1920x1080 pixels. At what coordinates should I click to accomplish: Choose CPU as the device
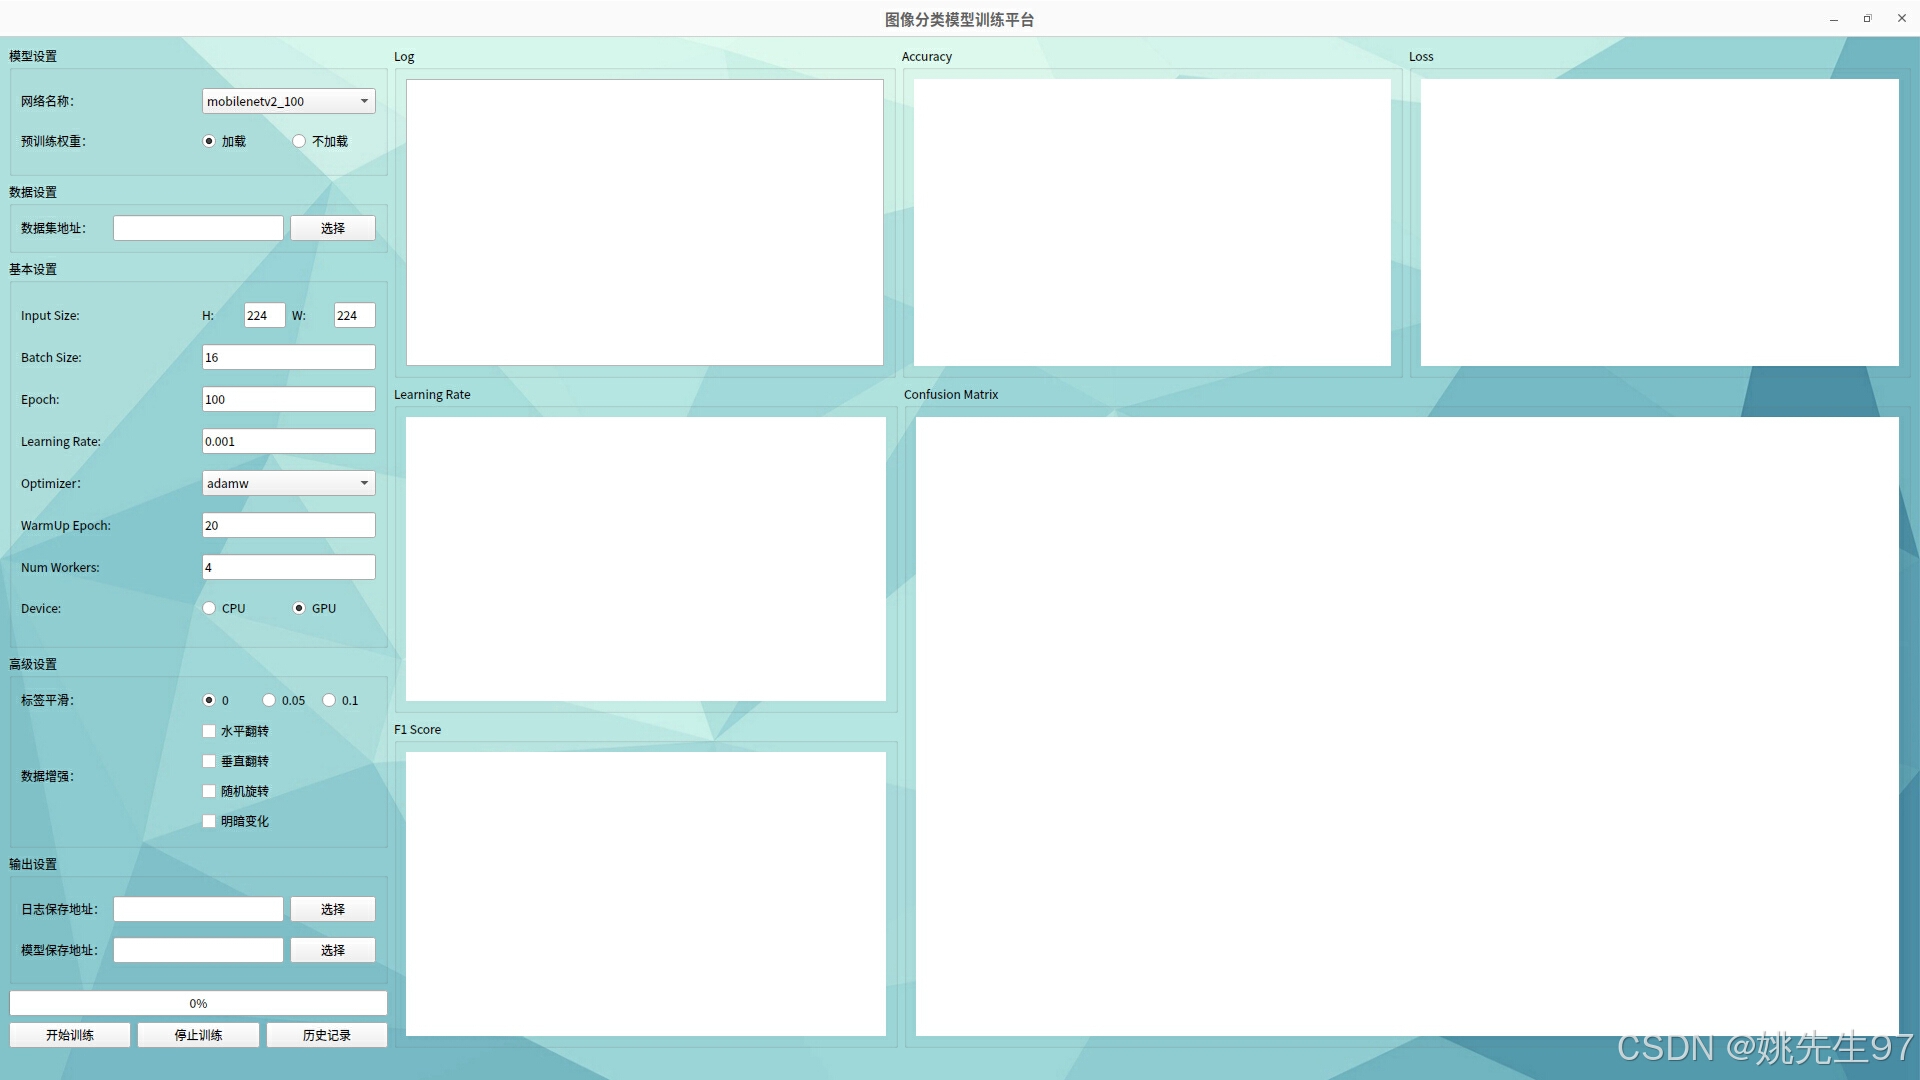tap(209, 608)
